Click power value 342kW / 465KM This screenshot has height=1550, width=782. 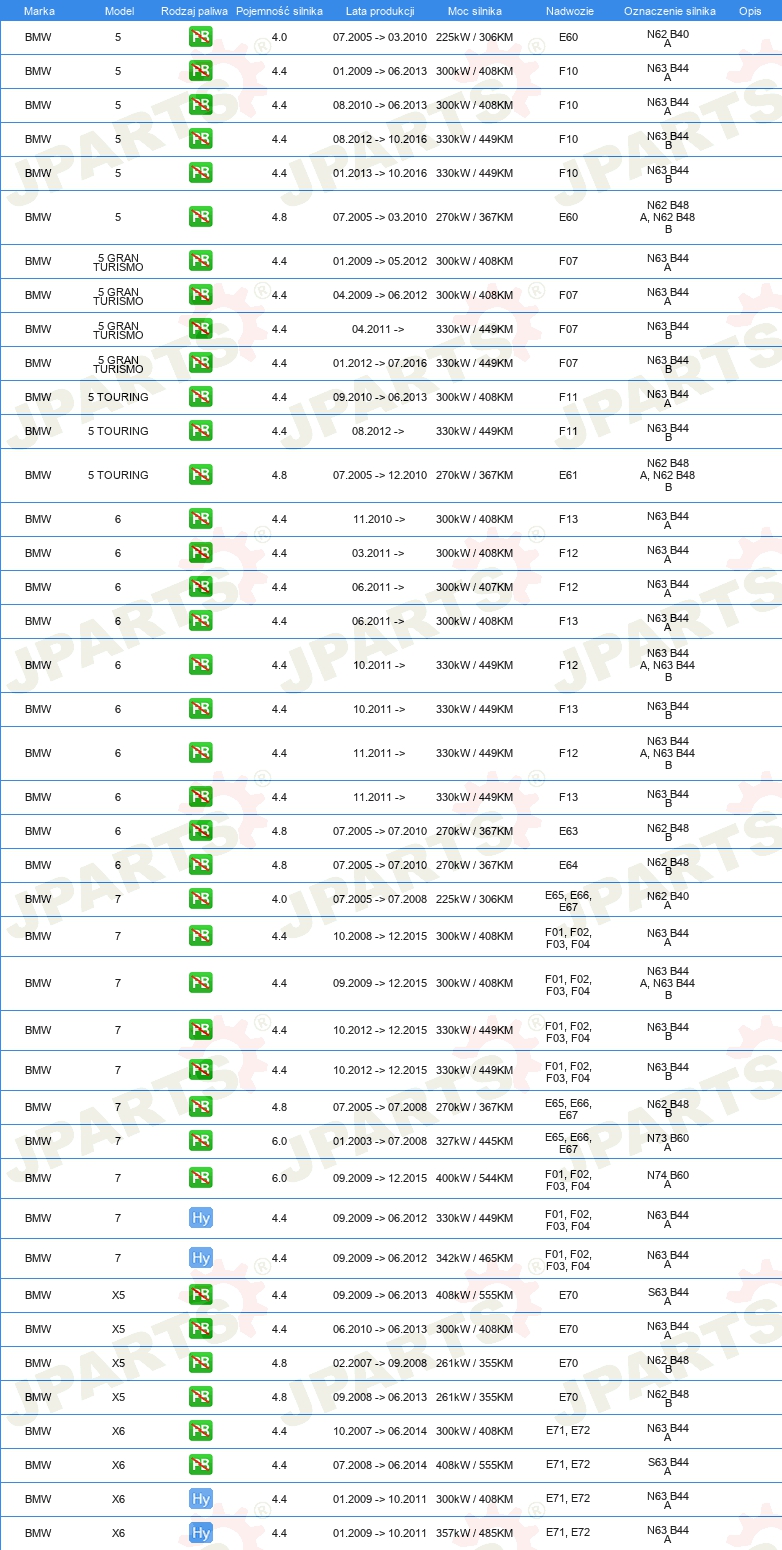pos(474,1258)
